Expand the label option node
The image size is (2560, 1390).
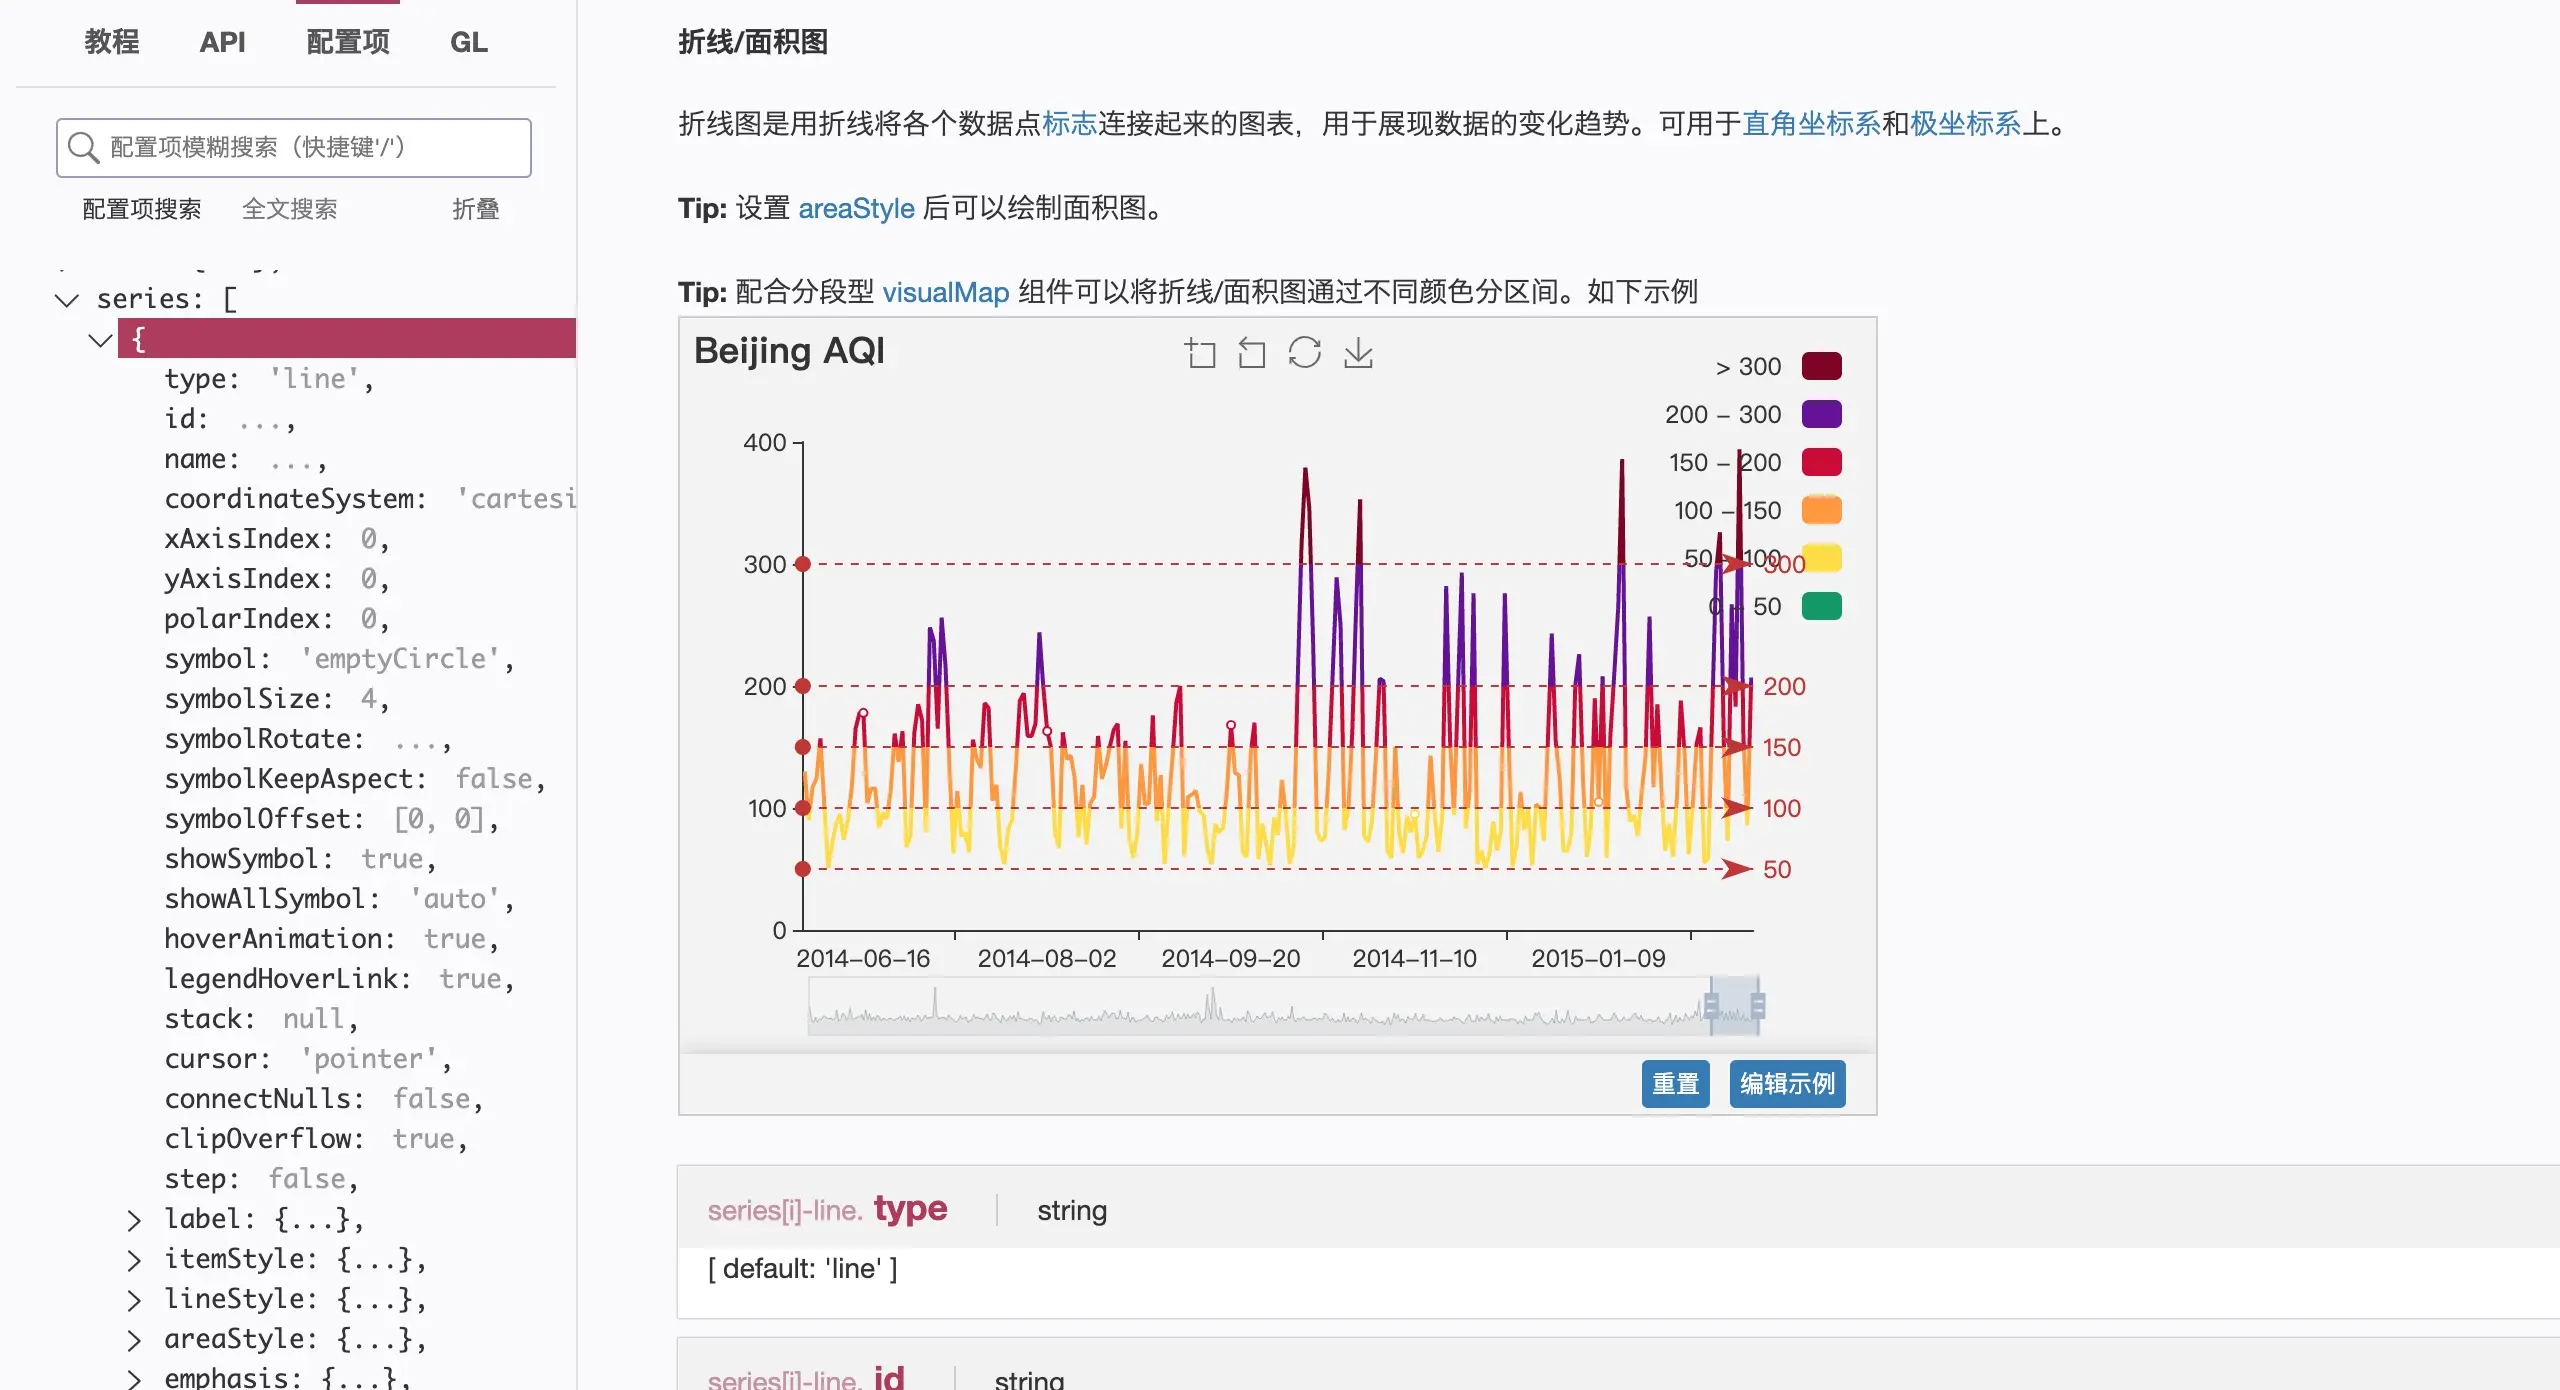(134, 1220)
